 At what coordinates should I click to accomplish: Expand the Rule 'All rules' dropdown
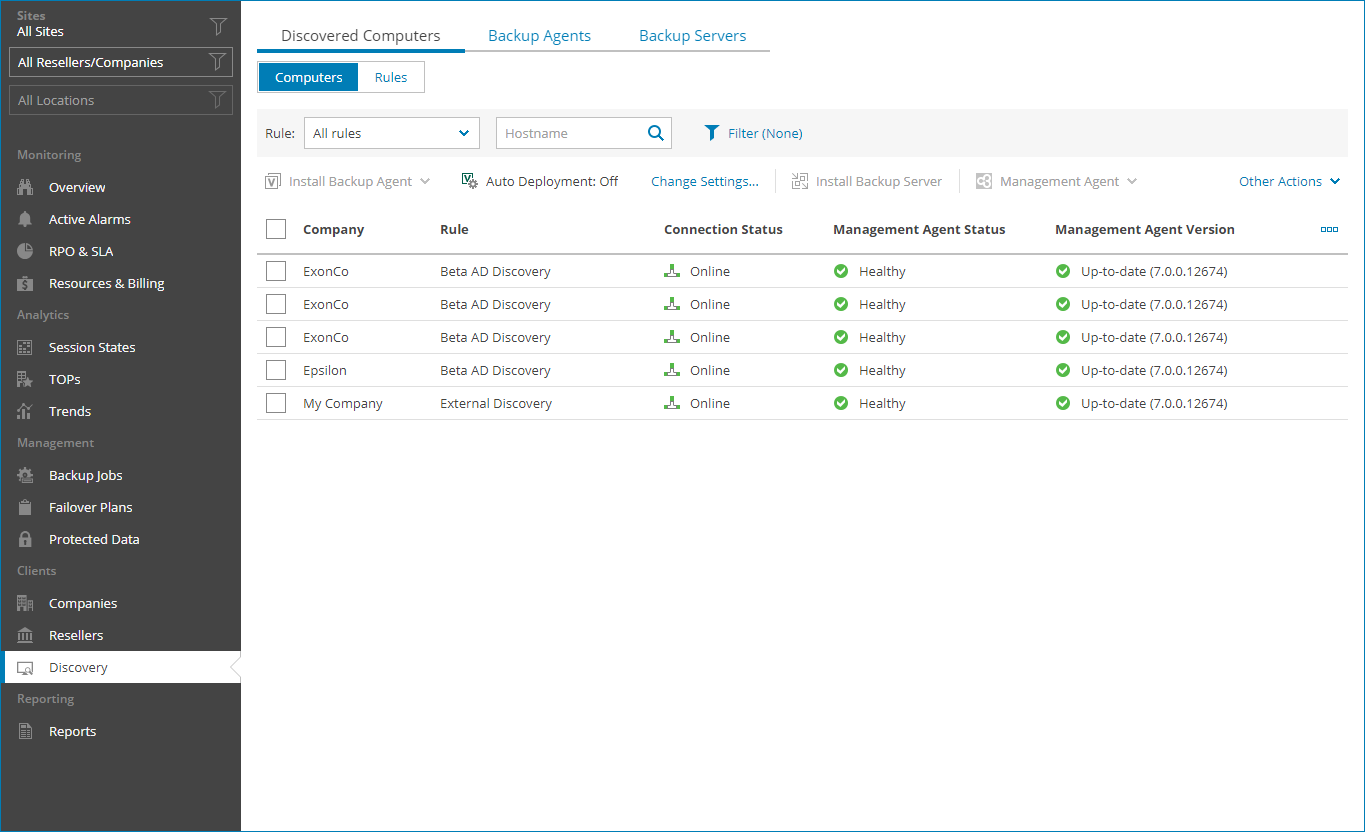[x=391, y=133]
